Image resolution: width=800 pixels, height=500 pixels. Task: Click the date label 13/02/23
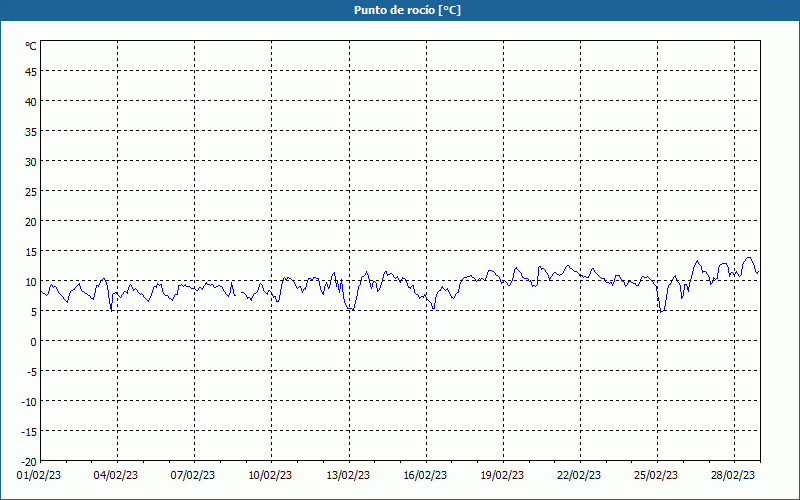click(348, 476)
